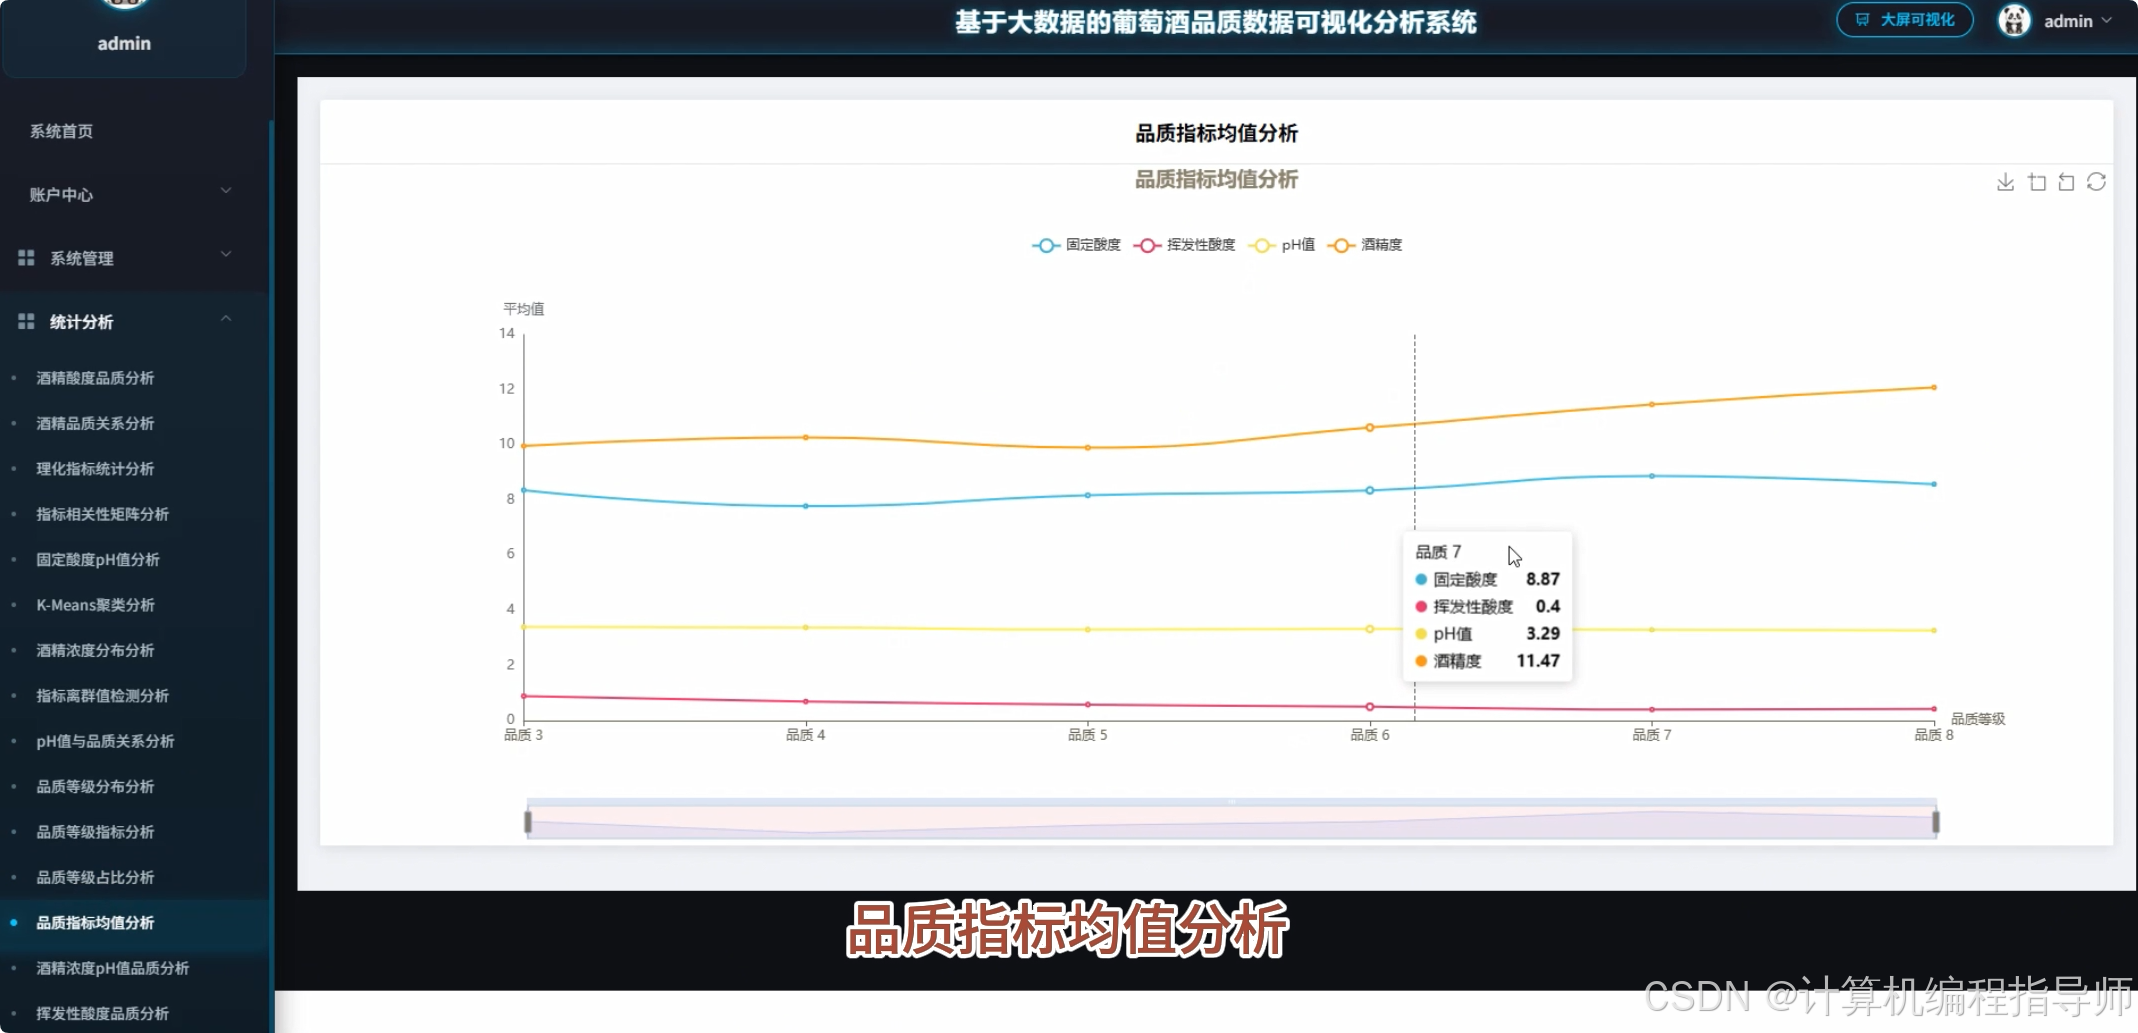Open 指标离群值检测分析 menu item

coord(102,696)
